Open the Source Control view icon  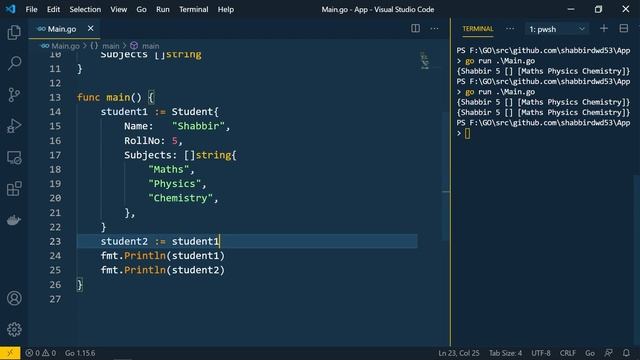pyautogui.click(x=14, y=95)
